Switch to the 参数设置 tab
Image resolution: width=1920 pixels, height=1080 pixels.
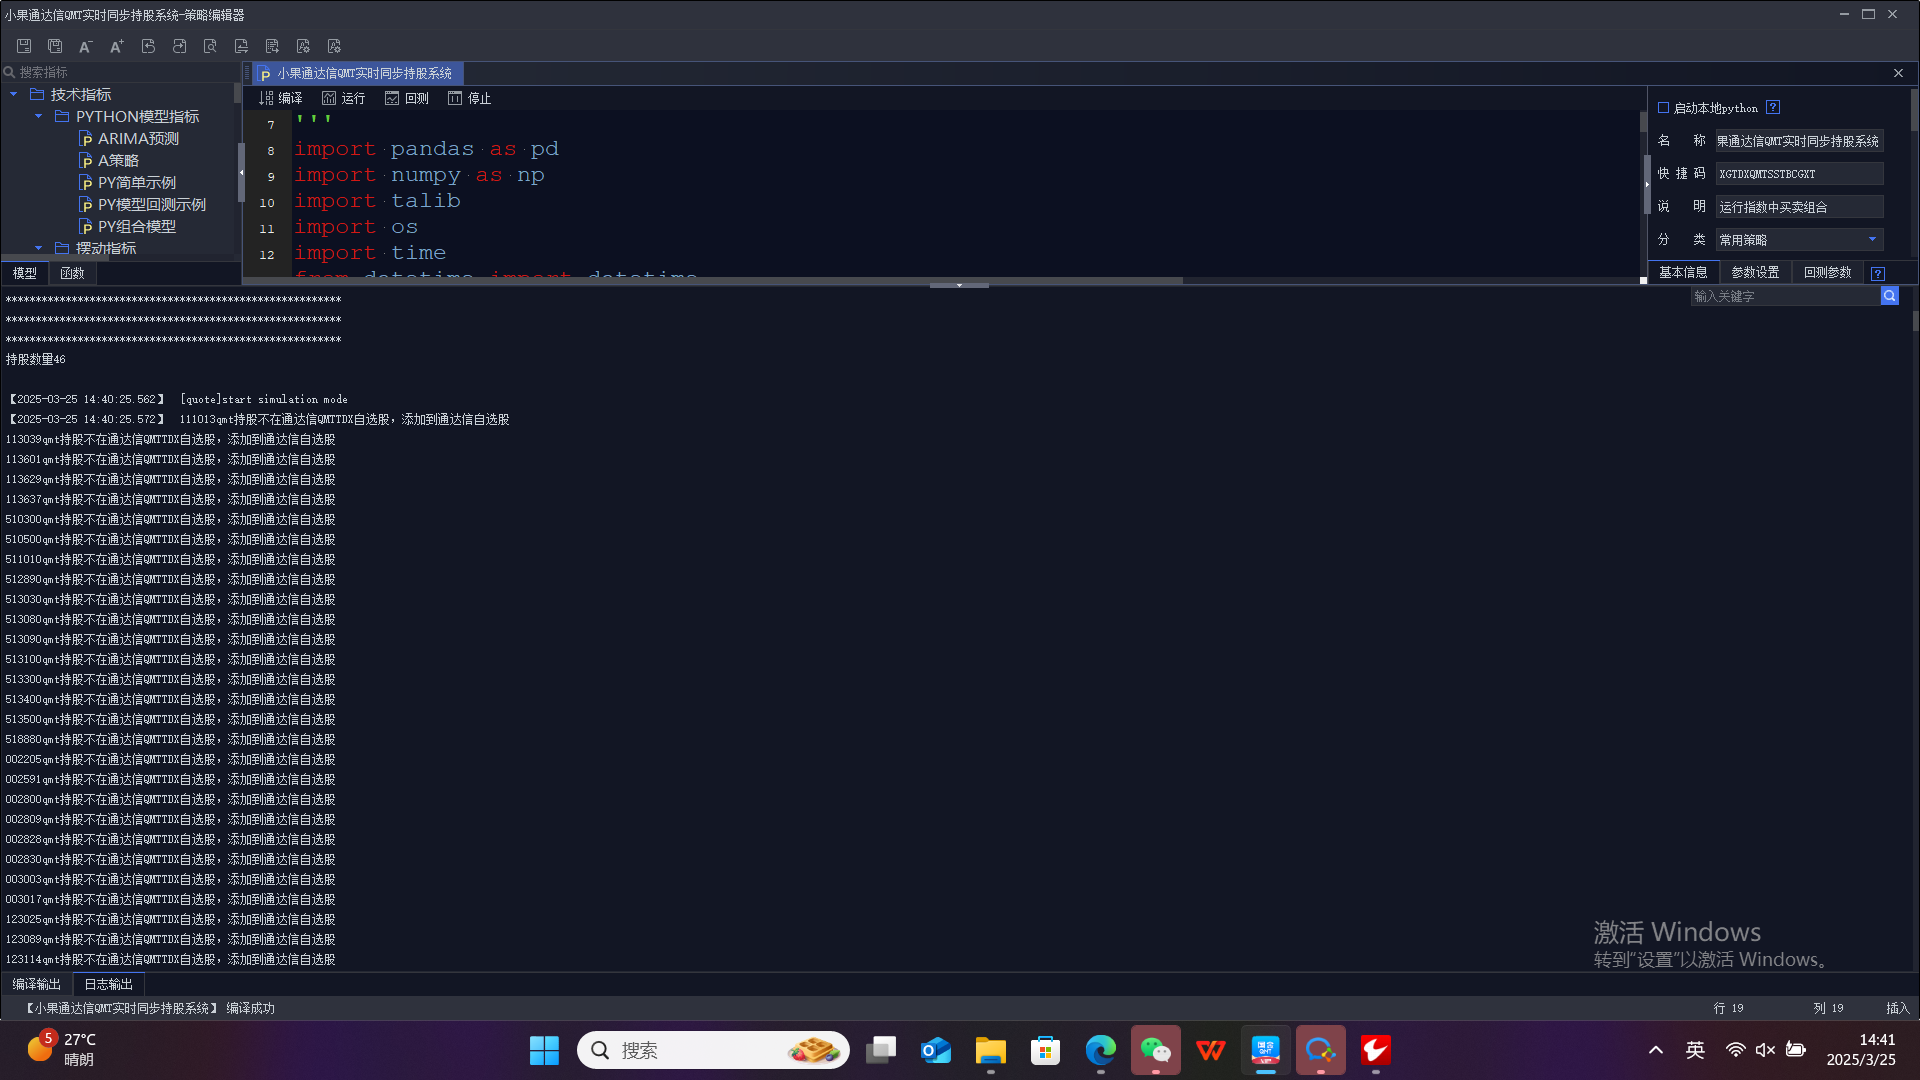click(x=1755, y=272)
